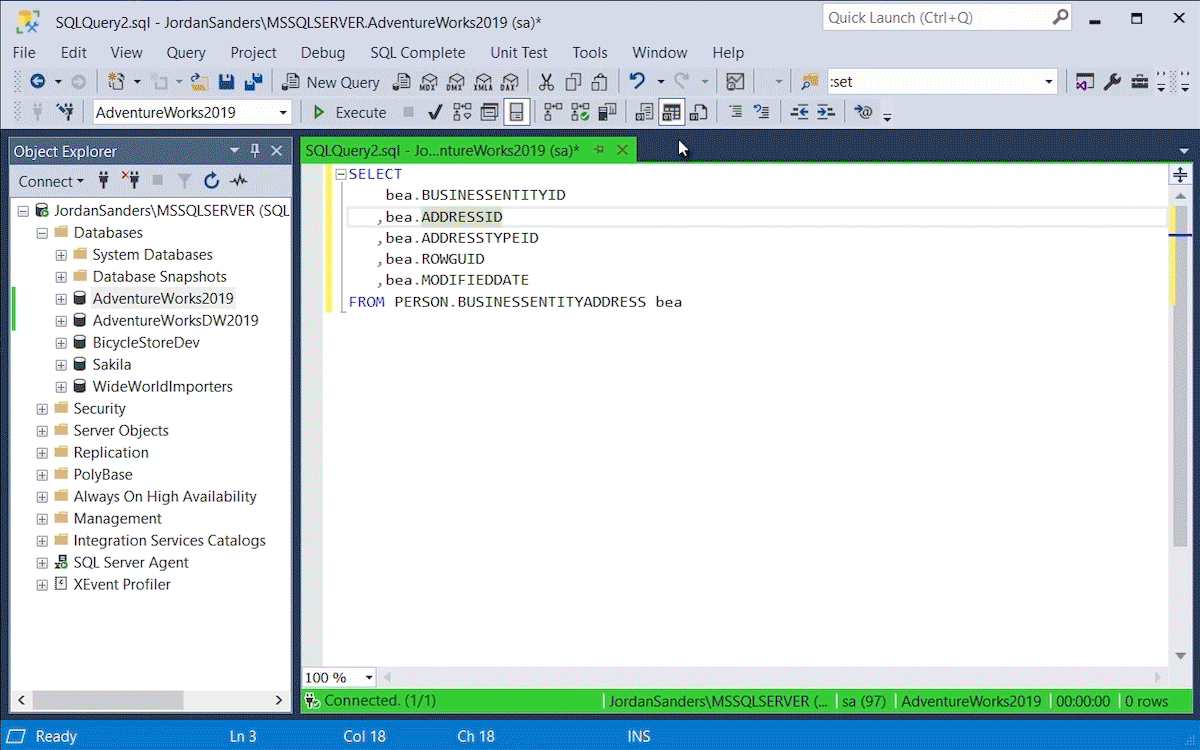
Task: Click the Undo arrow icon
Action: pos(636,82)
